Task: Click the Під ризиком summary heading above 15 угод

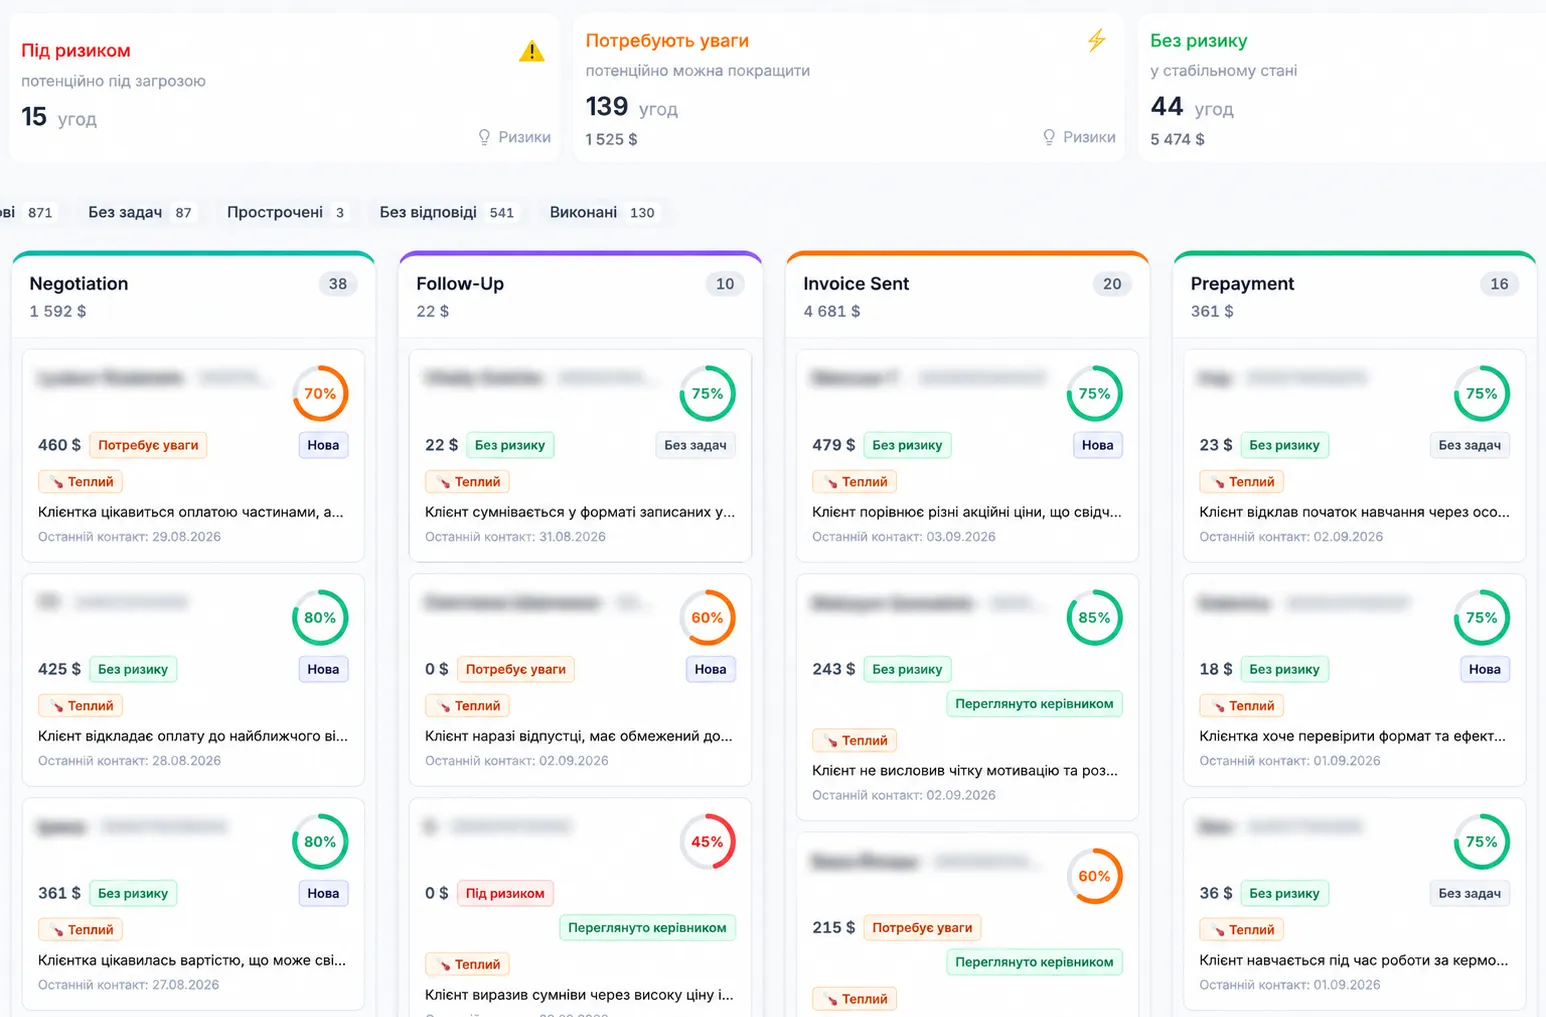Action: coord(76,51)
